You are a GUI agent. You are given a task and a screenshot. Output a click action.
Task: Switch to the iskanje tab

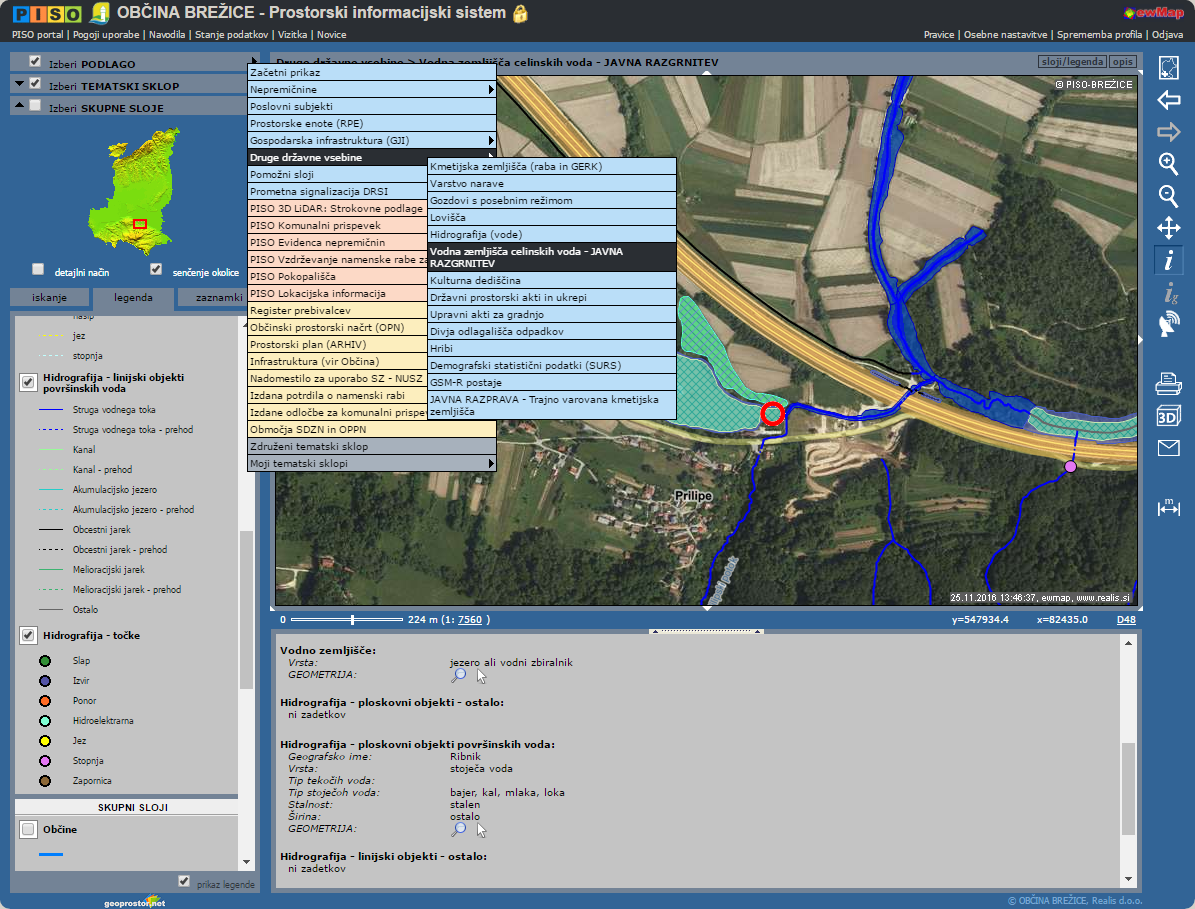(49, 298)
